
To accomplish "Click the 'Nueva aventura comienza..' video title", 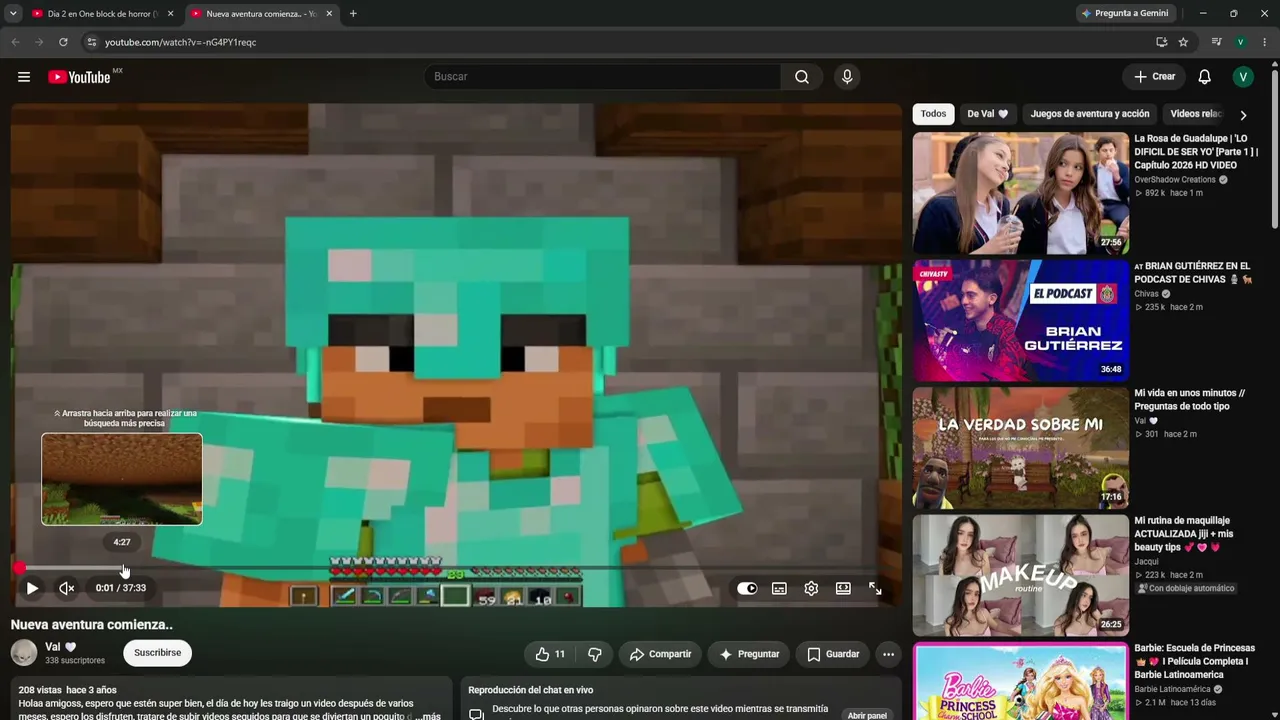I will pos(92,625).
